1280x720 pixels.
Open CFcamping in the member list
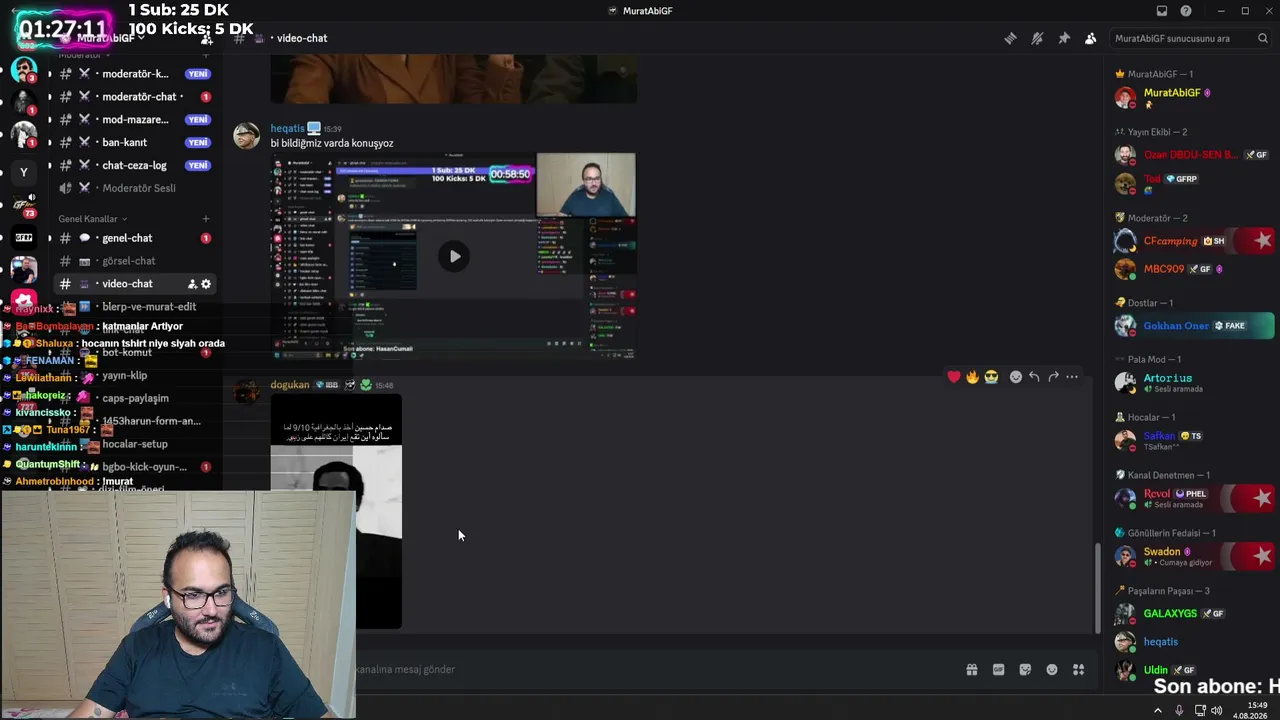point(1190,241)
